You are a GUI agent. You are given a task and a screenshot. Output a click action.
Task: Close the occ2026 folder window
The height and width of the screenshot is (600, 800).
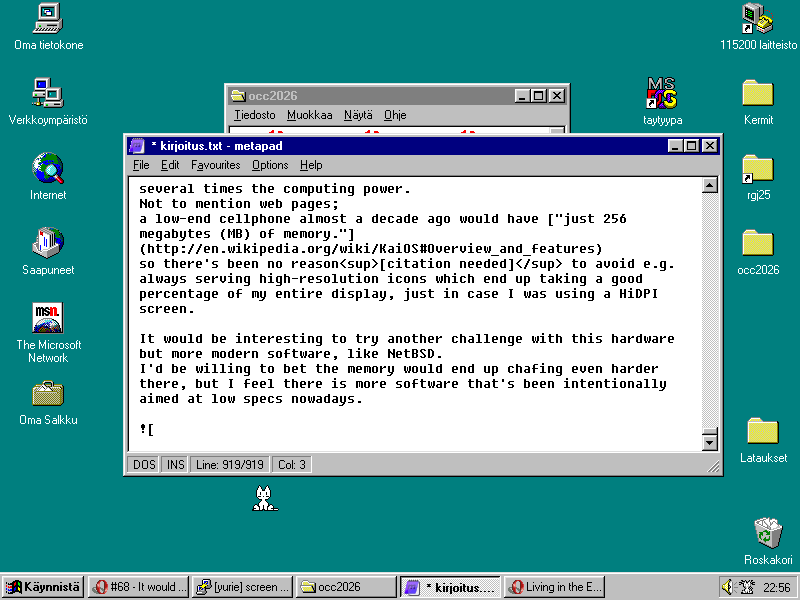[557, 95]
